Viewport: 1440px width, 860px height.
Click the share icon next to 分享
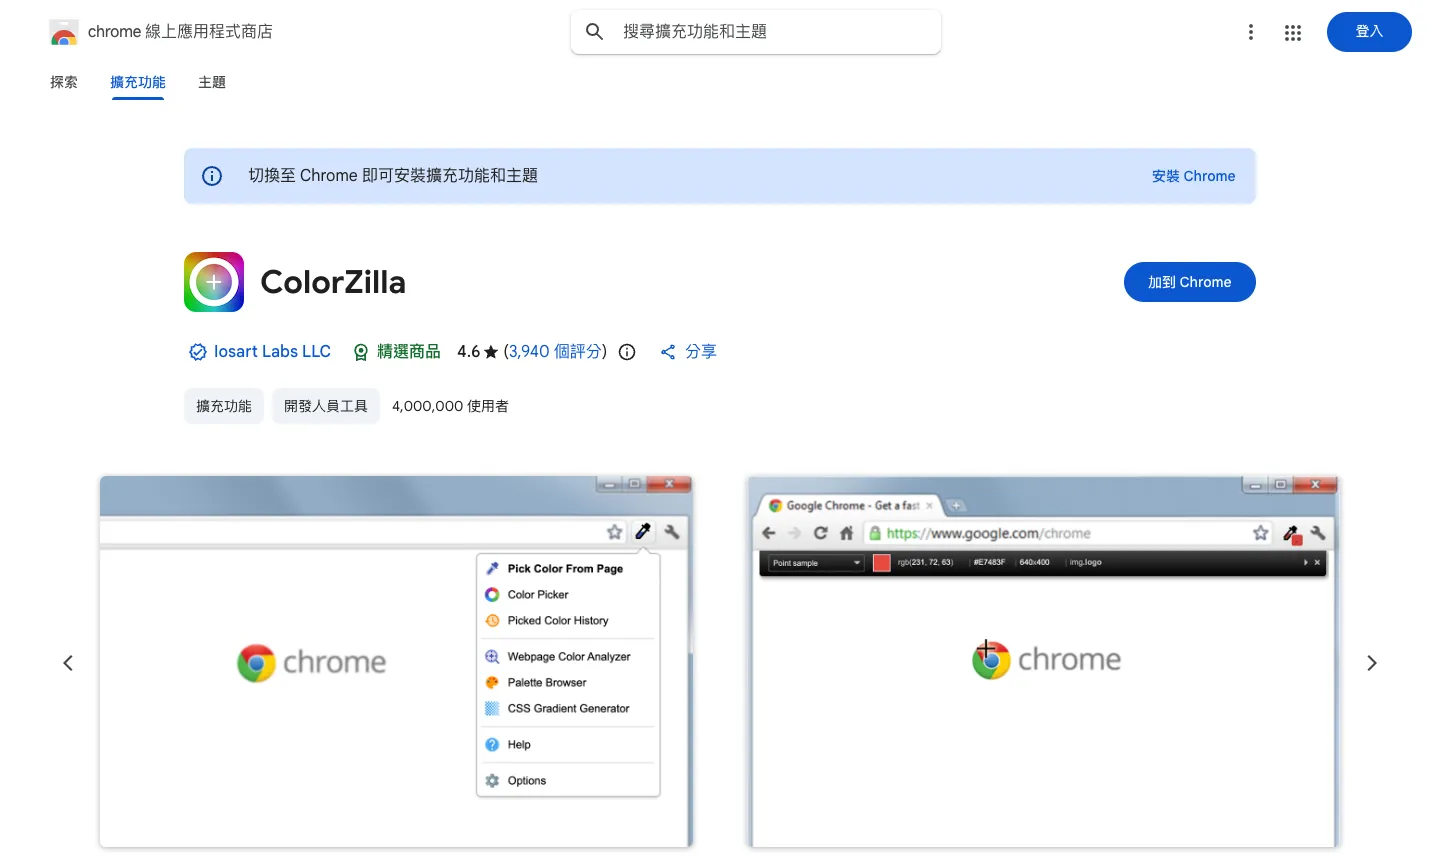click(668, 352)
